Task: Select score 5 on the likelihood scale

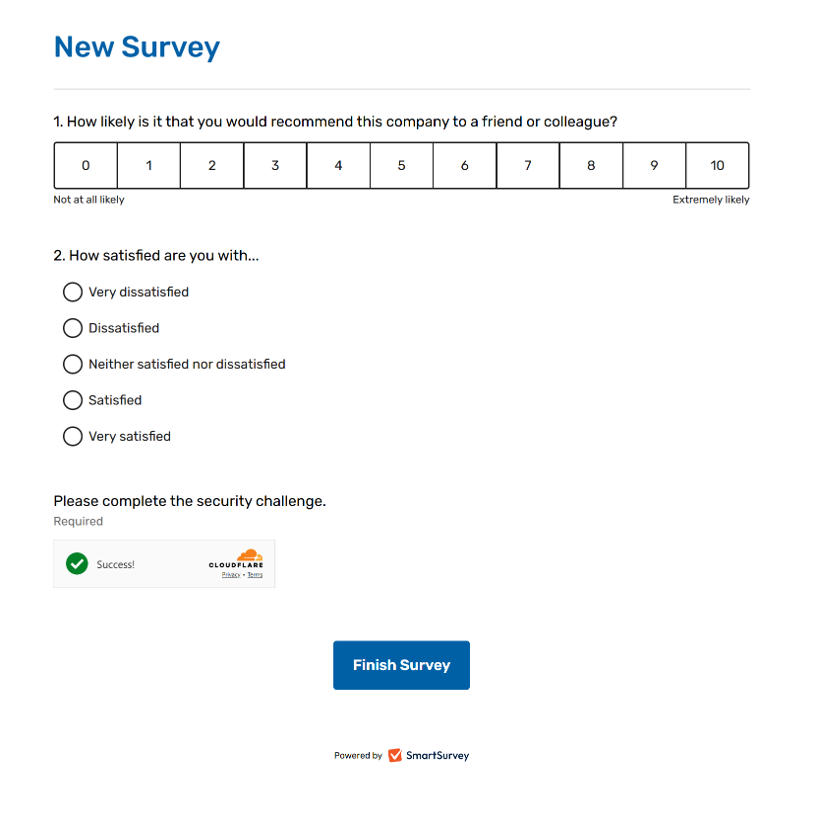Action: 401,166
